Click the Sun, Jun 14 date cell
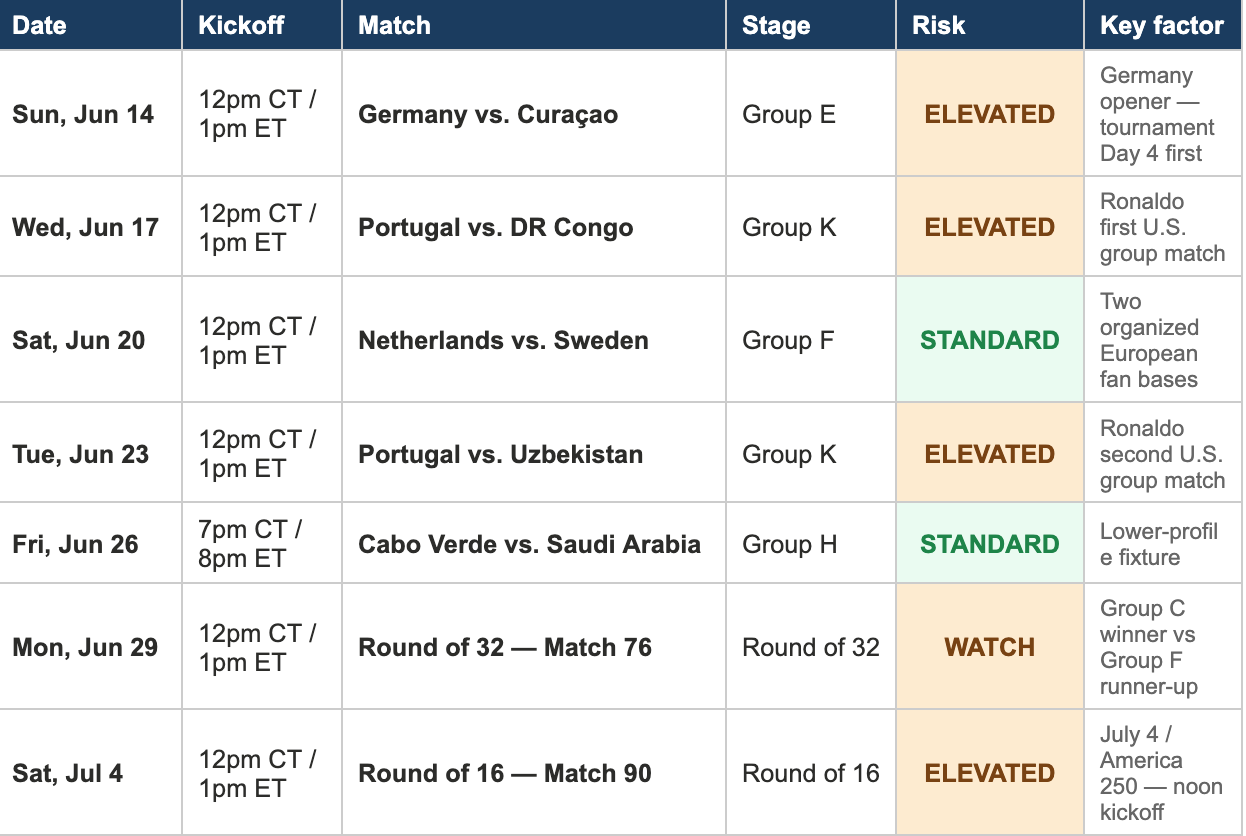Image resolution: width=1246 pixels, height=836 pixels. (x=91, y=114)
